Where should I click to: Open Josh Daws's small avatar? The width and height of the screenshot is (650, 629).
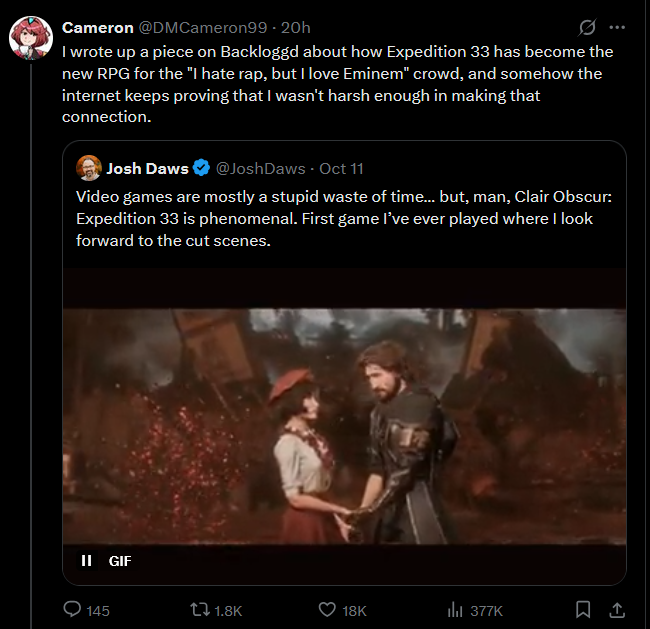click(88, 168)
